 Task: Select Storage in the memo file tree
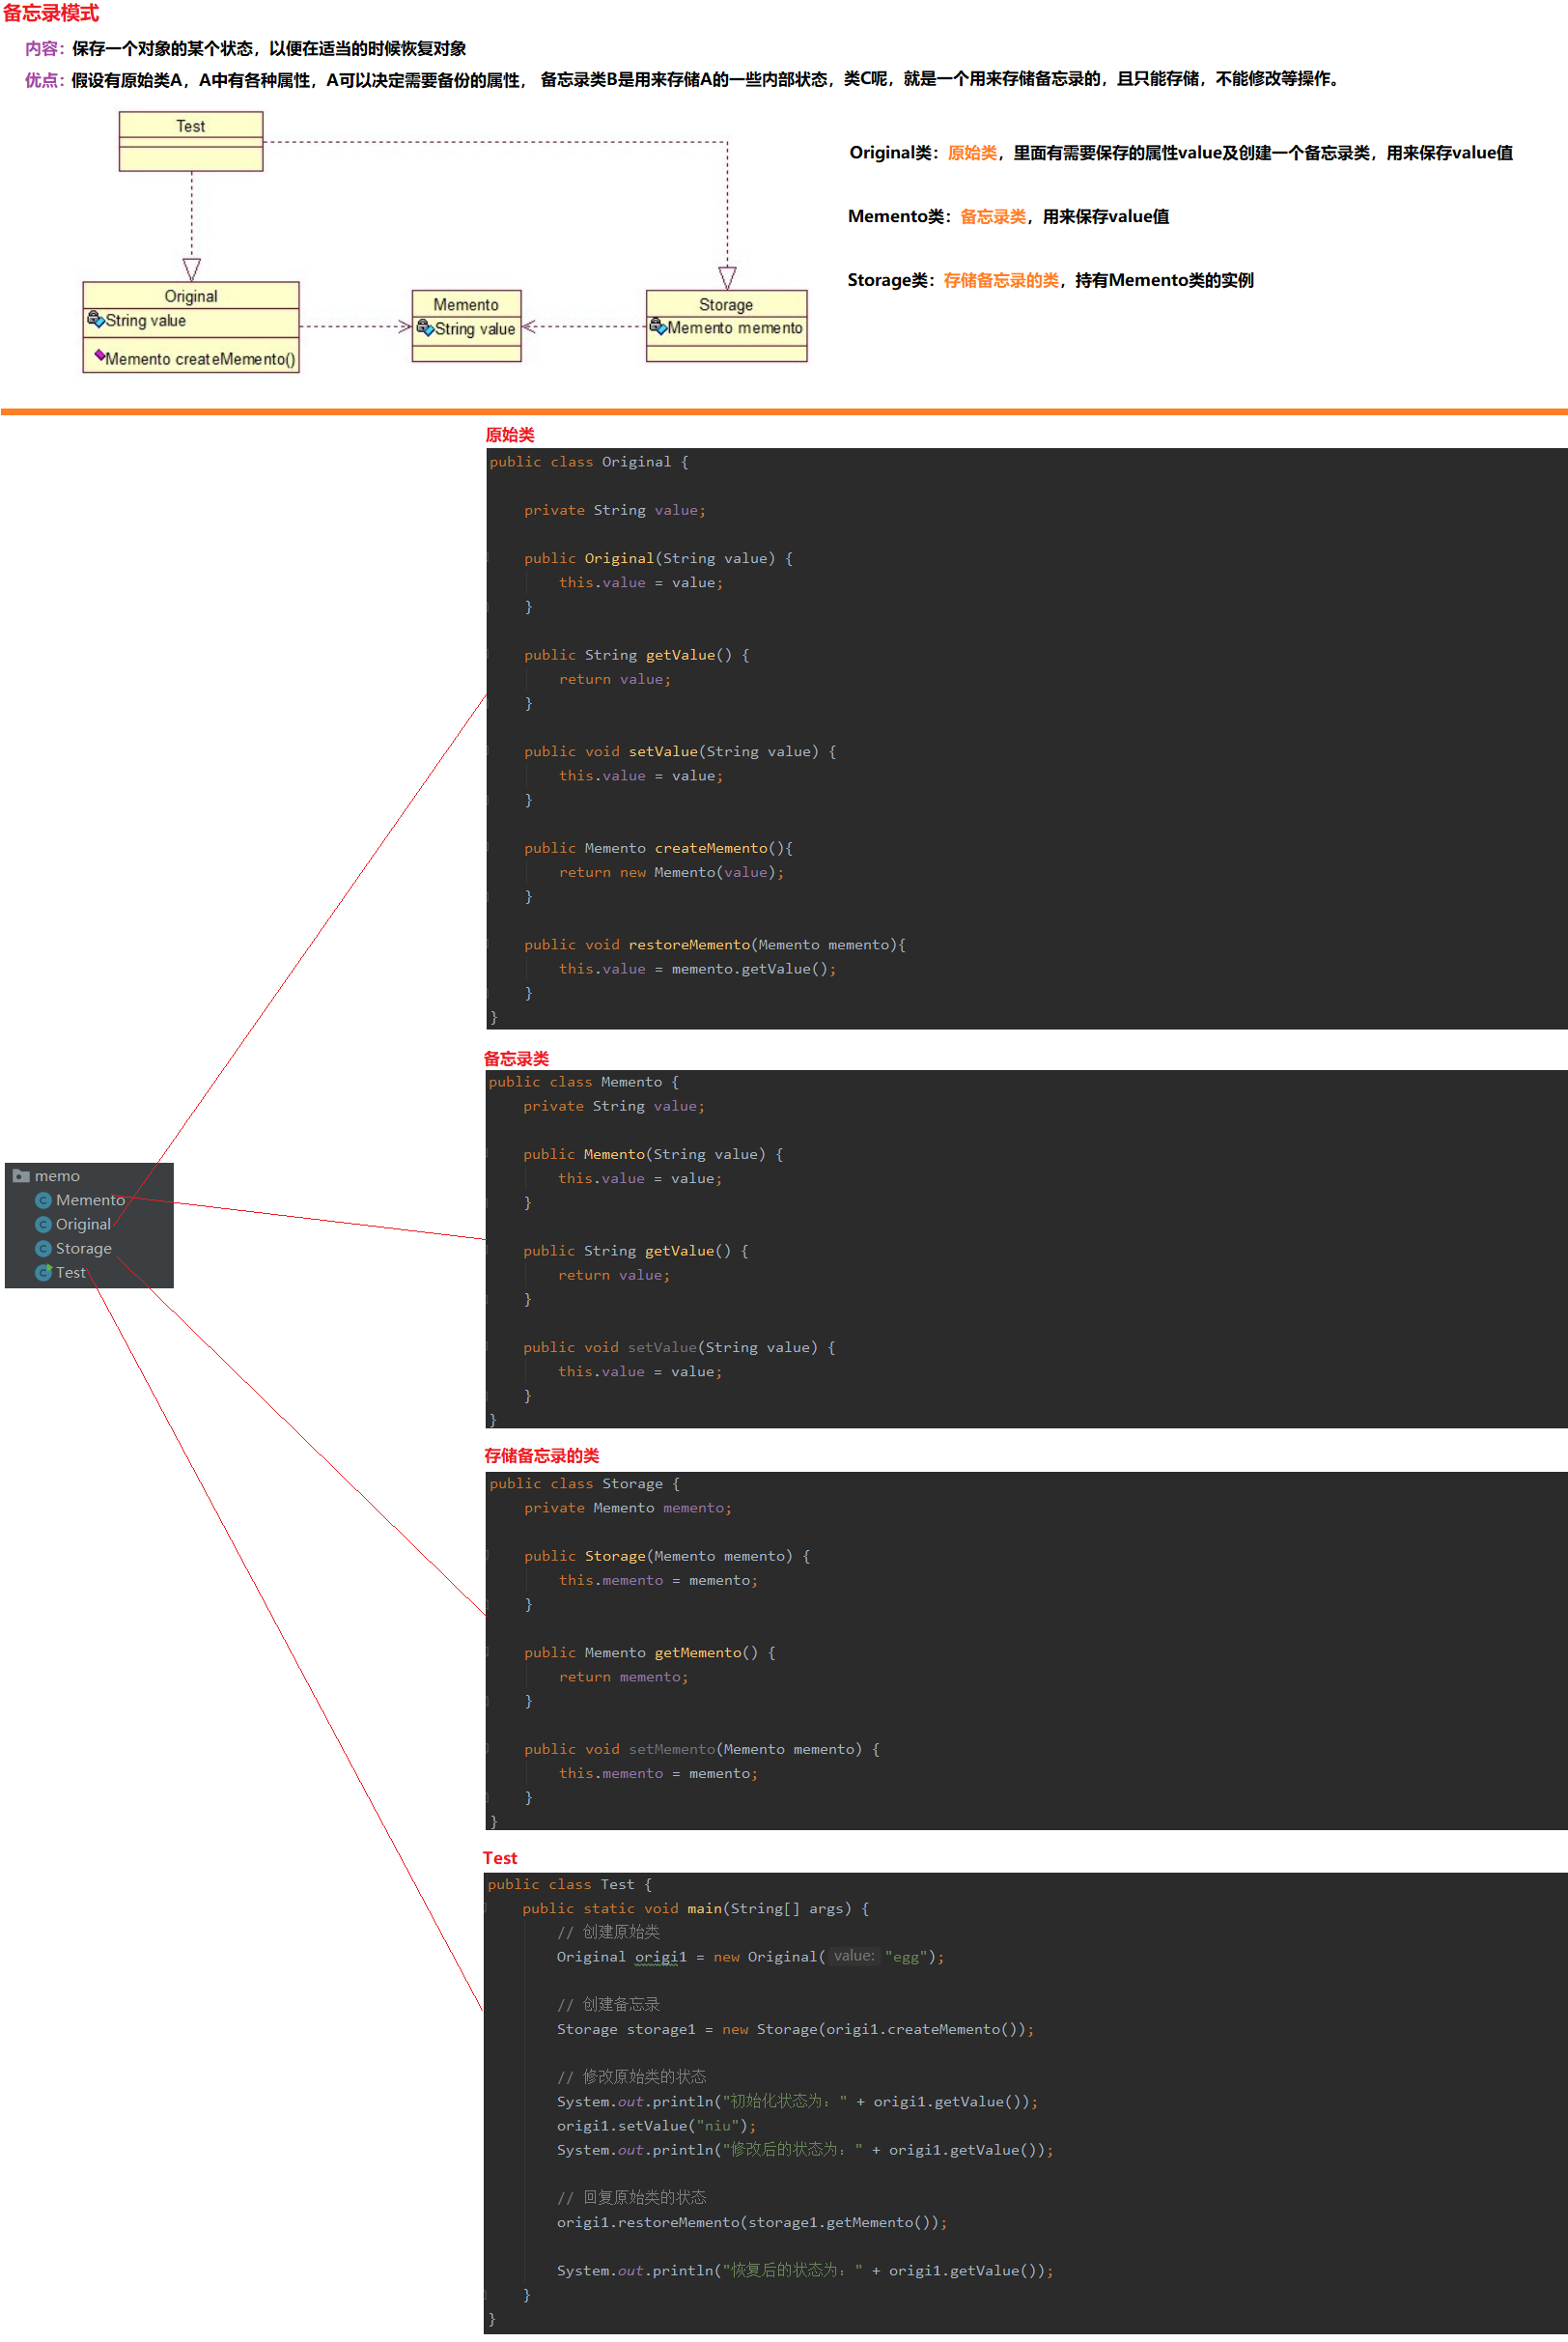83,1248
